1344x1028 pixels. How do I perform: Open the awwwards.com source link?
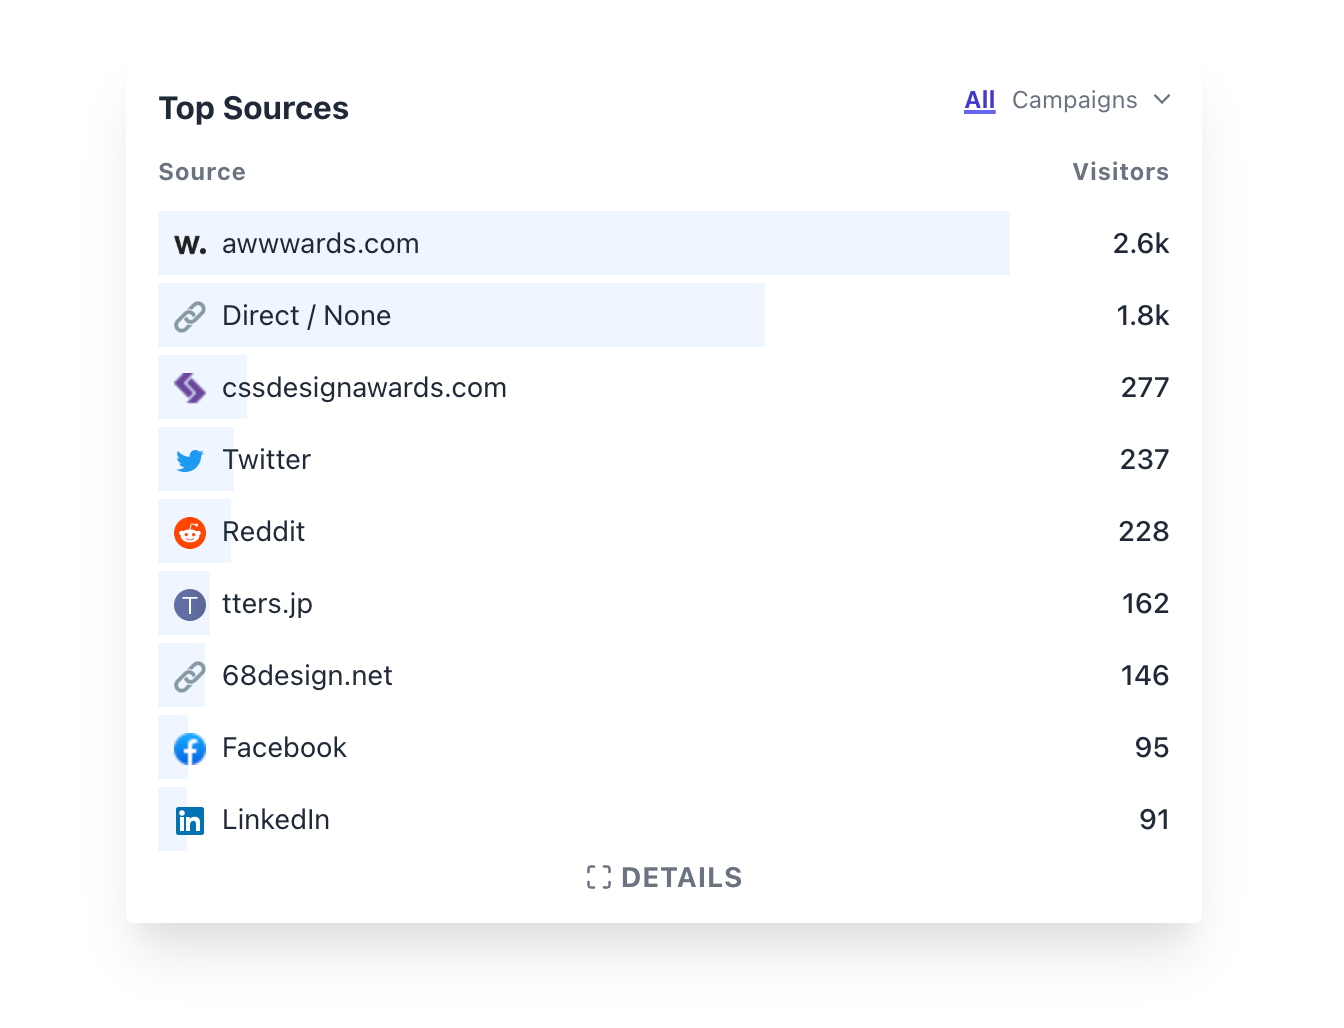click(x=321, y=244)
